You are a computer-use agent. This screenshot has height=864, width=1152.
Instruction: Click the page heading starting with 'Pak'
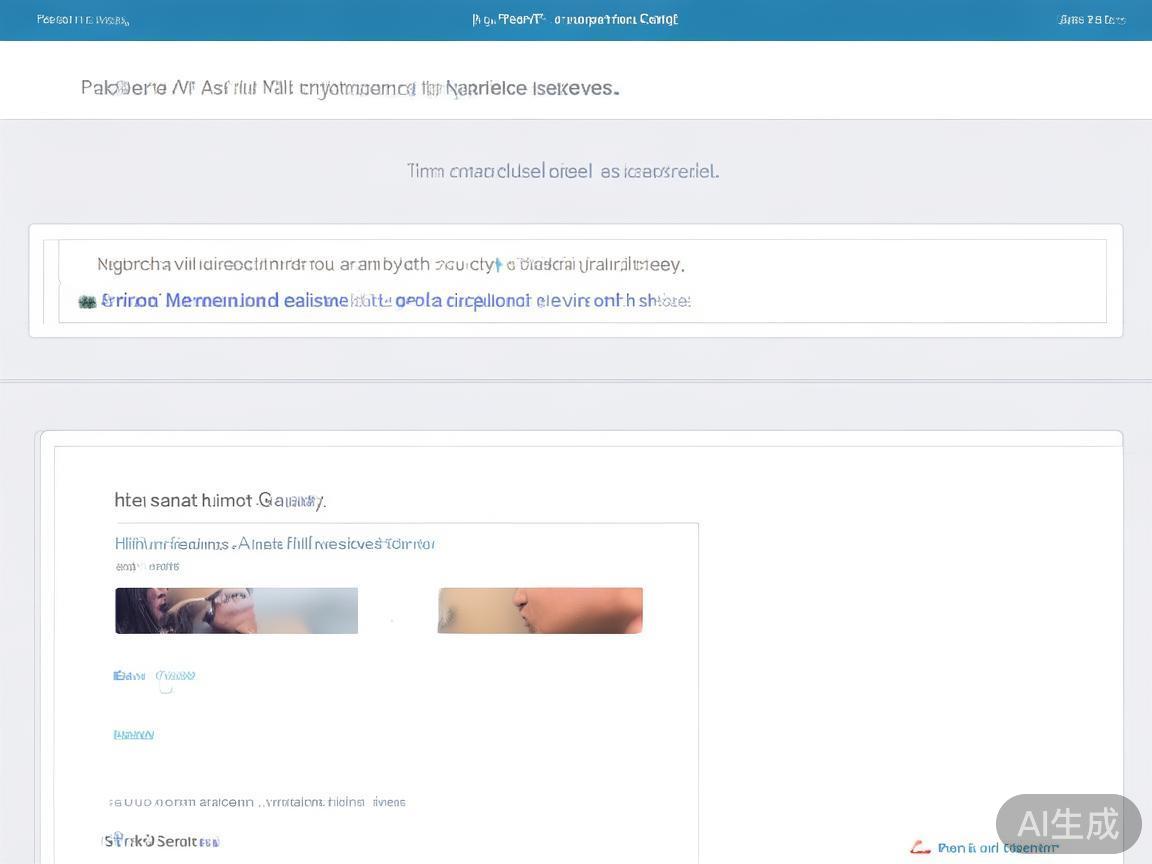click(x=350, y=88)
